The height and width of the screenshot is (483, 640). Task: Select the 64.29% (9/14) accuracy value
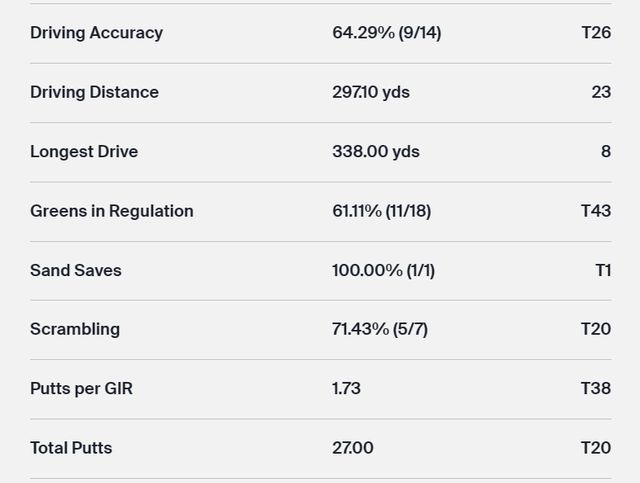386,33
